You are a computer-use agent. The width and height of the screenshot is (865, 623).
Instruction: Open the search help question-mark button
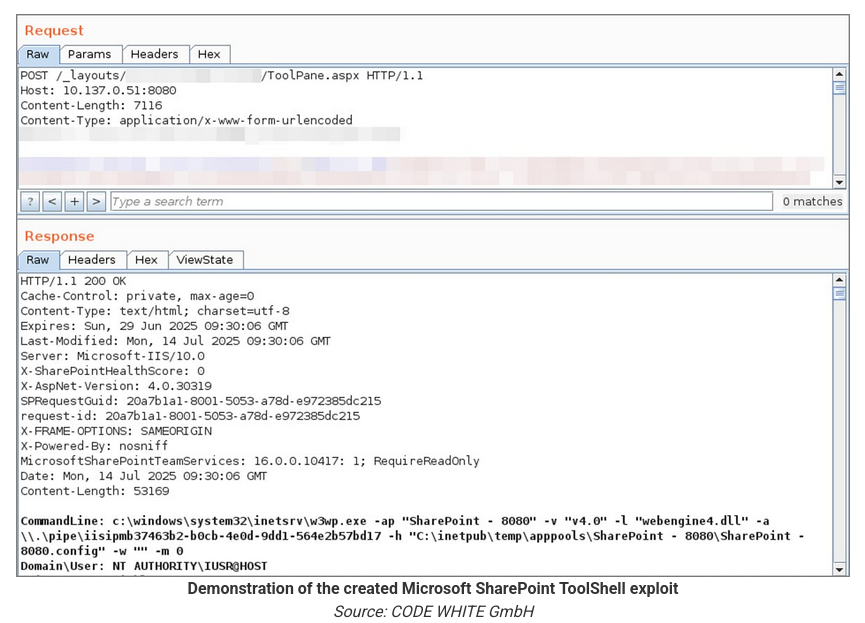tap(30, 201)
